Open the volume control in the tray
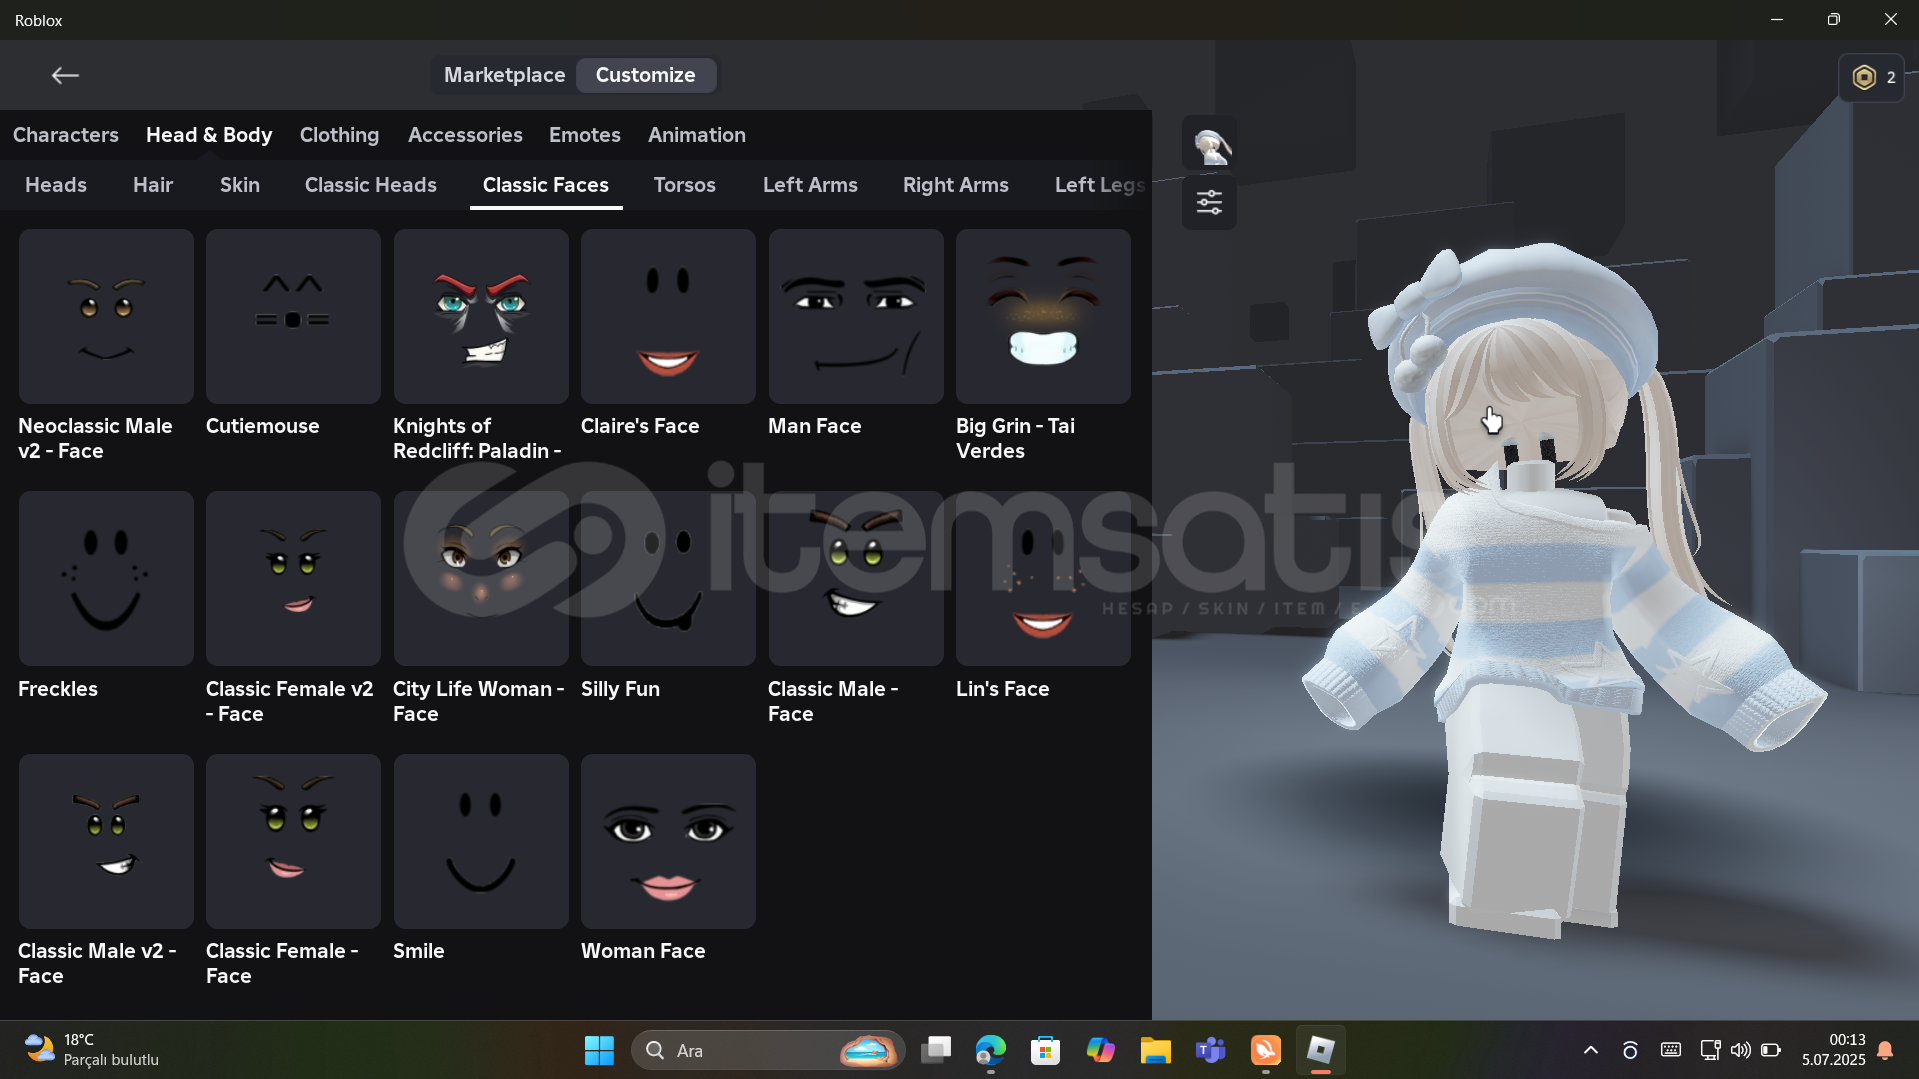This screenshot has width=1919, height=1079. coord(1741,1050)
